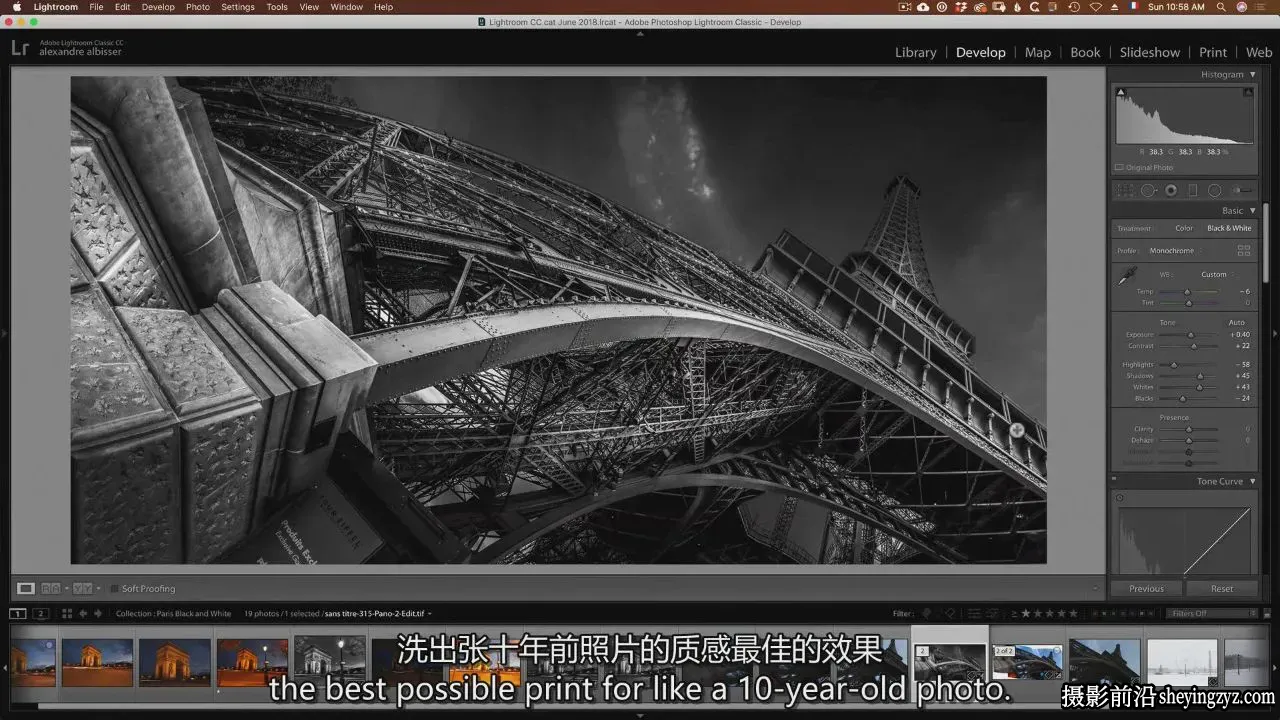
Task: Go back to the previous photo arrow
Action: pos(83,614)
